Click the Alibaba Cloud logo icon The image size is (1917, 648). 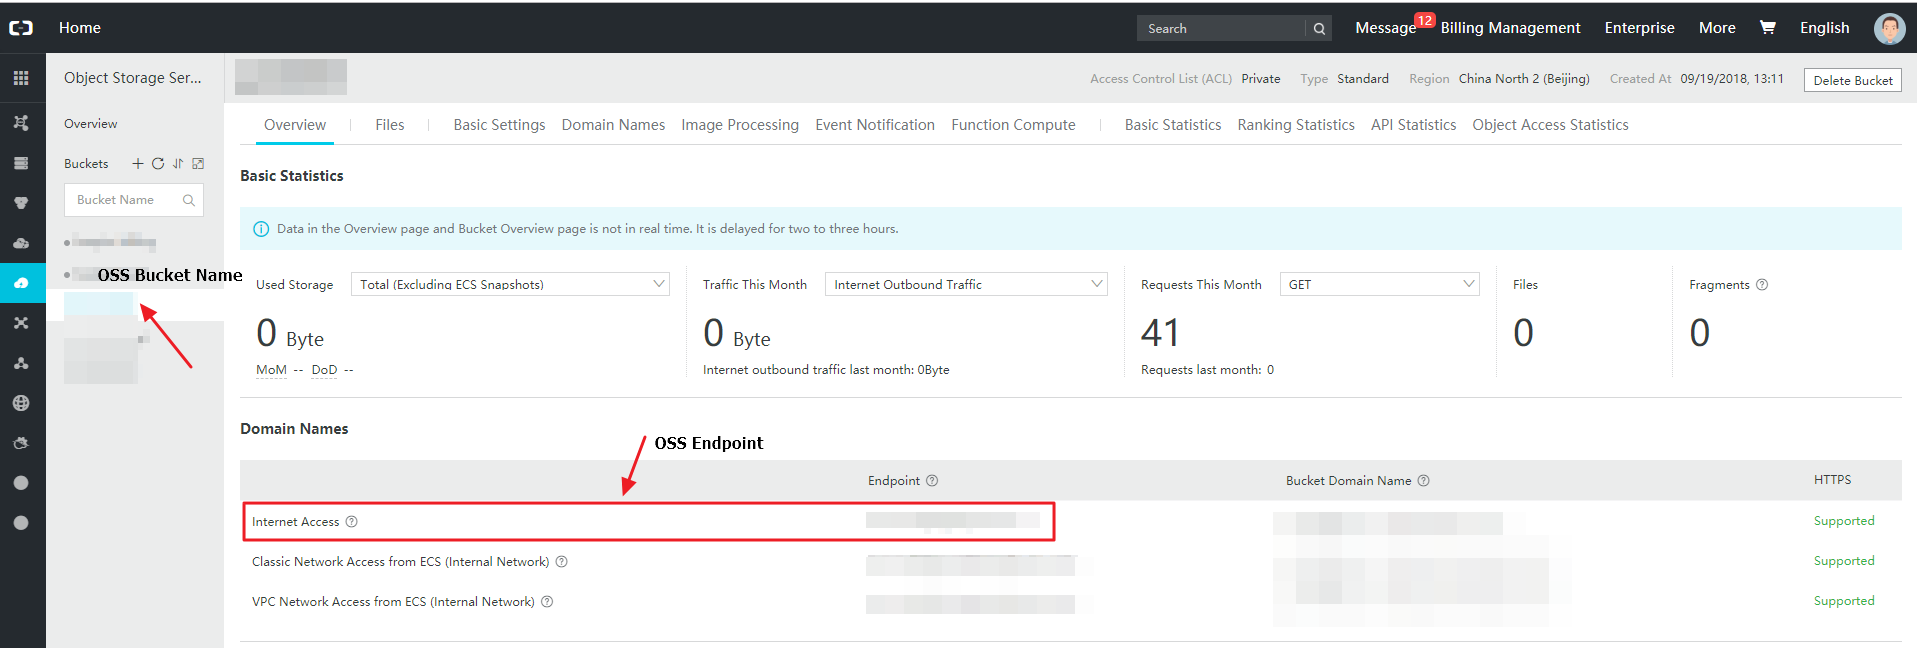21,28
